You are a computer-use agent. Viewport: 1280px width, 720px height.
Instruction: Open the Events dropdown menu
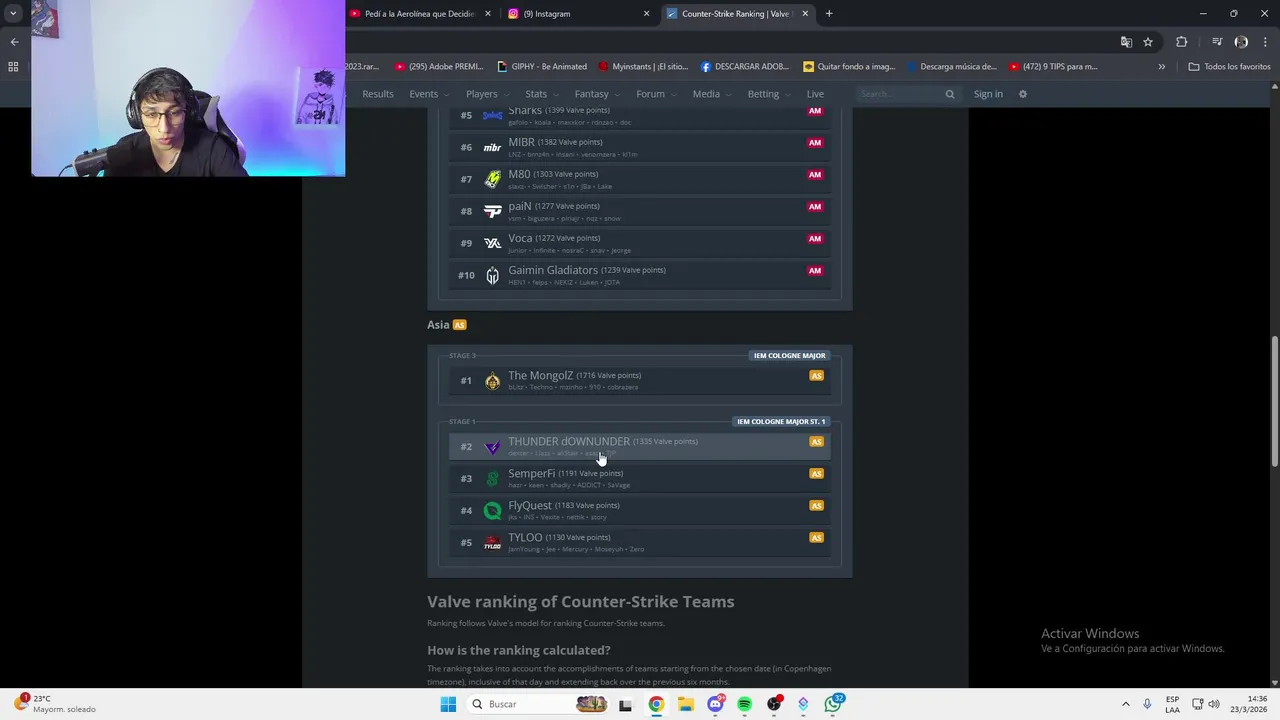click(x=429, y=94)
